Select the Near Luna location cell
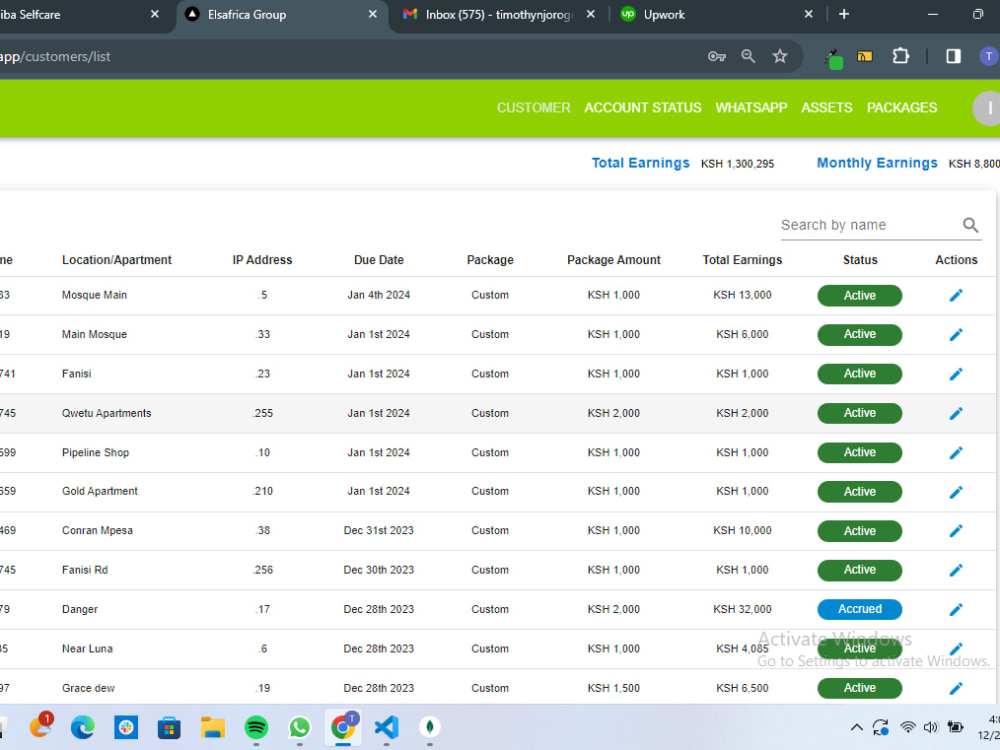This screenshot has width=1000, height=750. [87, 649]
